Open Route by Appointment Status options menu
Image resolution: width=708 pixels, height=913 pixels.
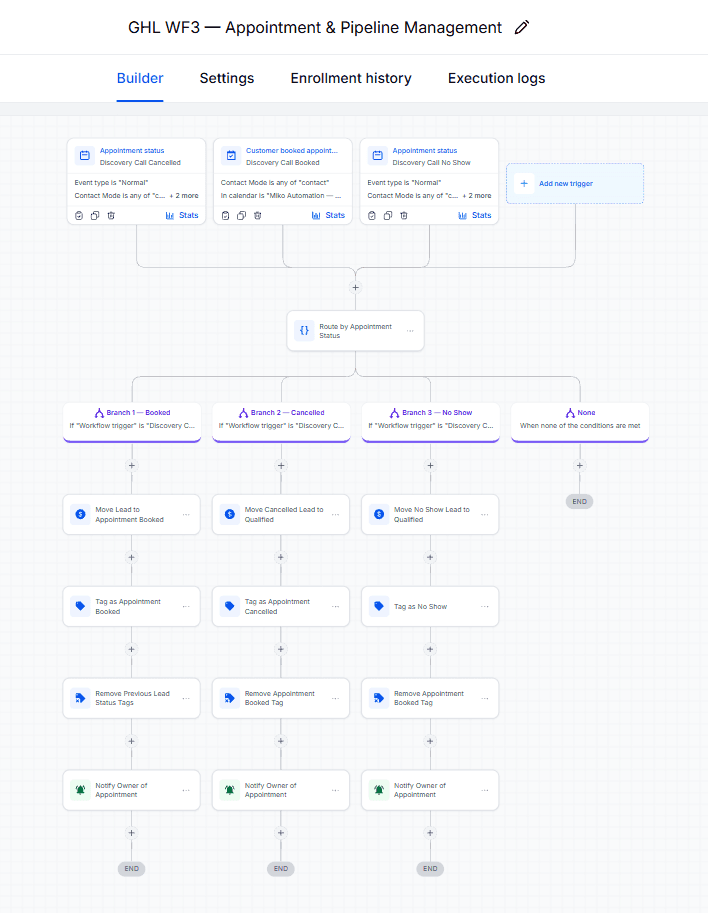[410, 331]
